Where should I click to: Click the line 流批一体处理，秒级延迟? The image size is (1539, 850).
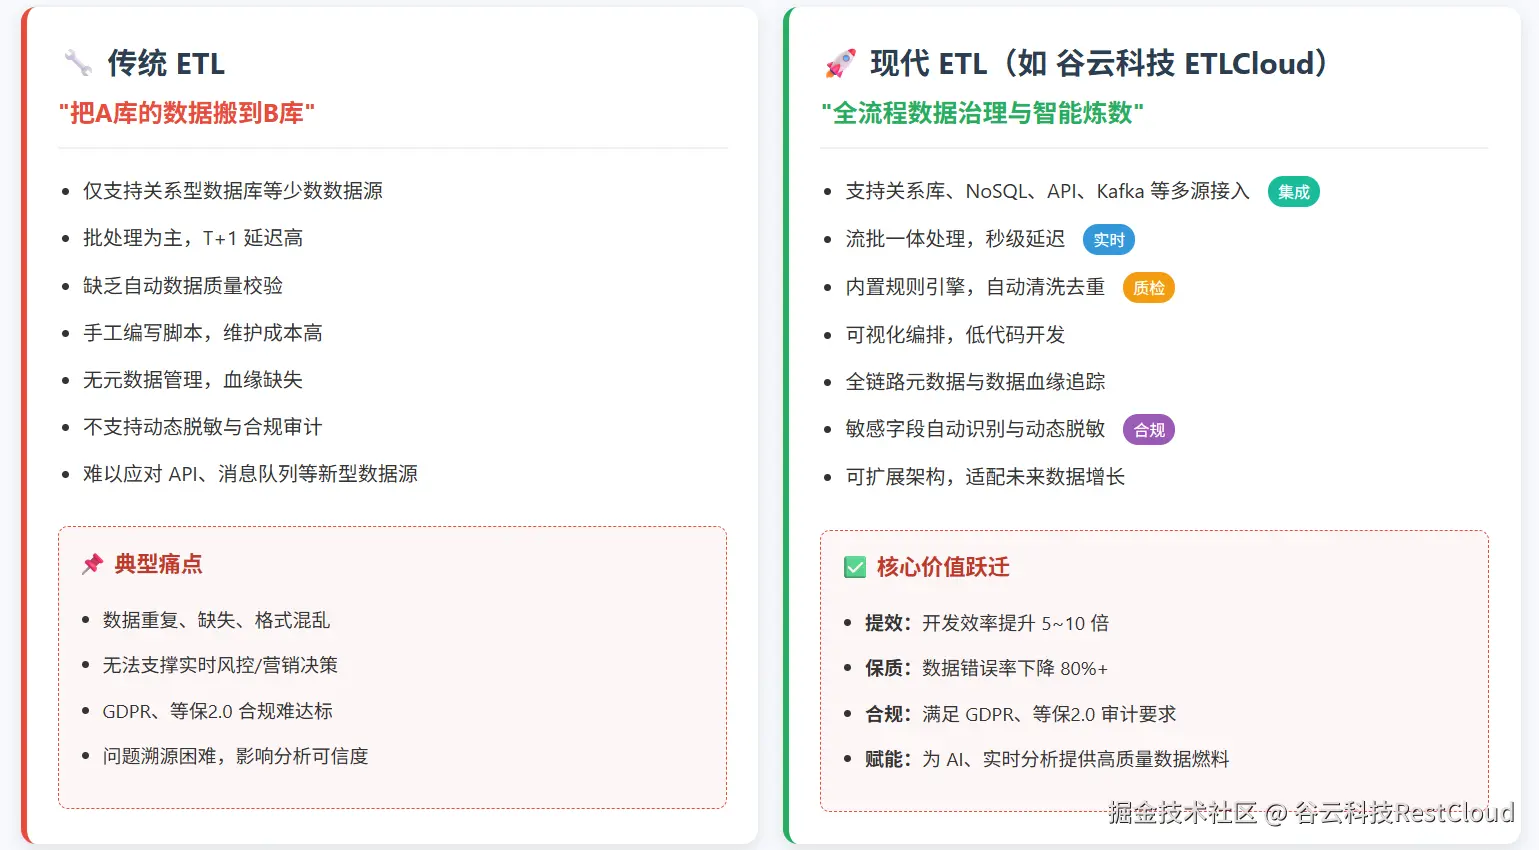956,239
